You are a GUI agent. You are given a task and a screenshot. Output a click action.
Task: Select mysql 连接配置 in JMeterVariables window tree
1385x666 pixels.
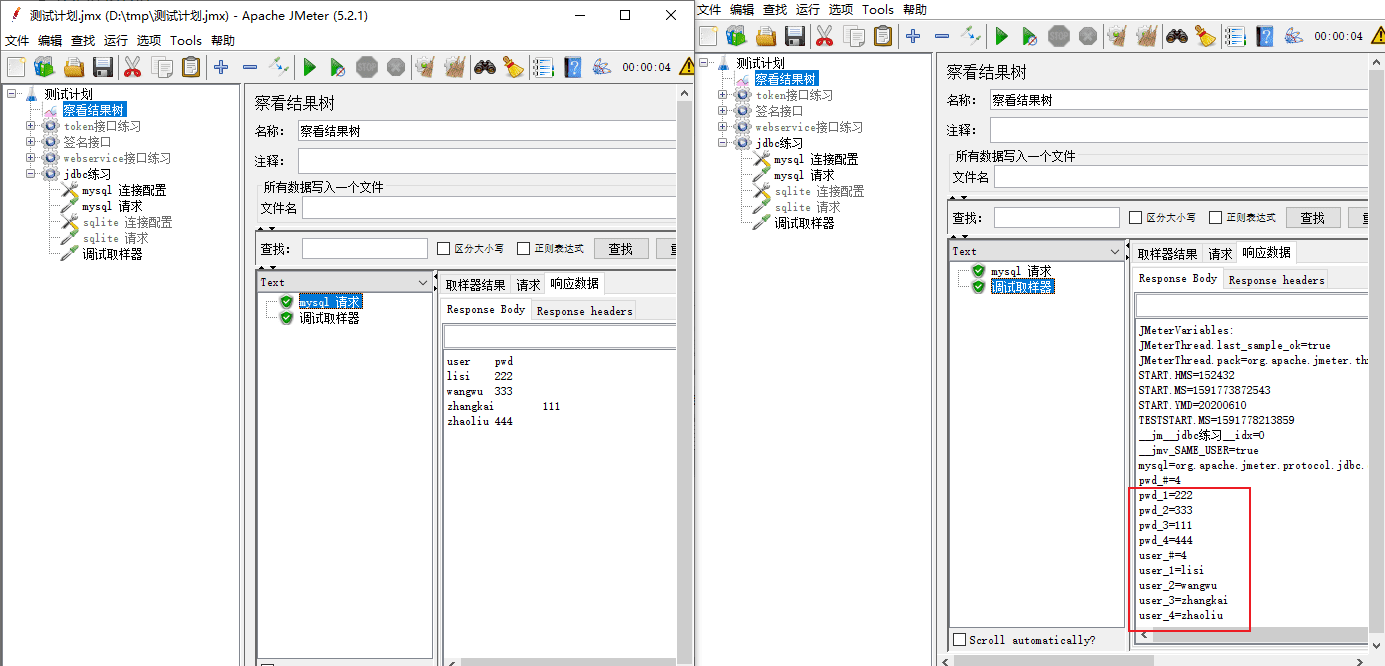coord(815,160)
